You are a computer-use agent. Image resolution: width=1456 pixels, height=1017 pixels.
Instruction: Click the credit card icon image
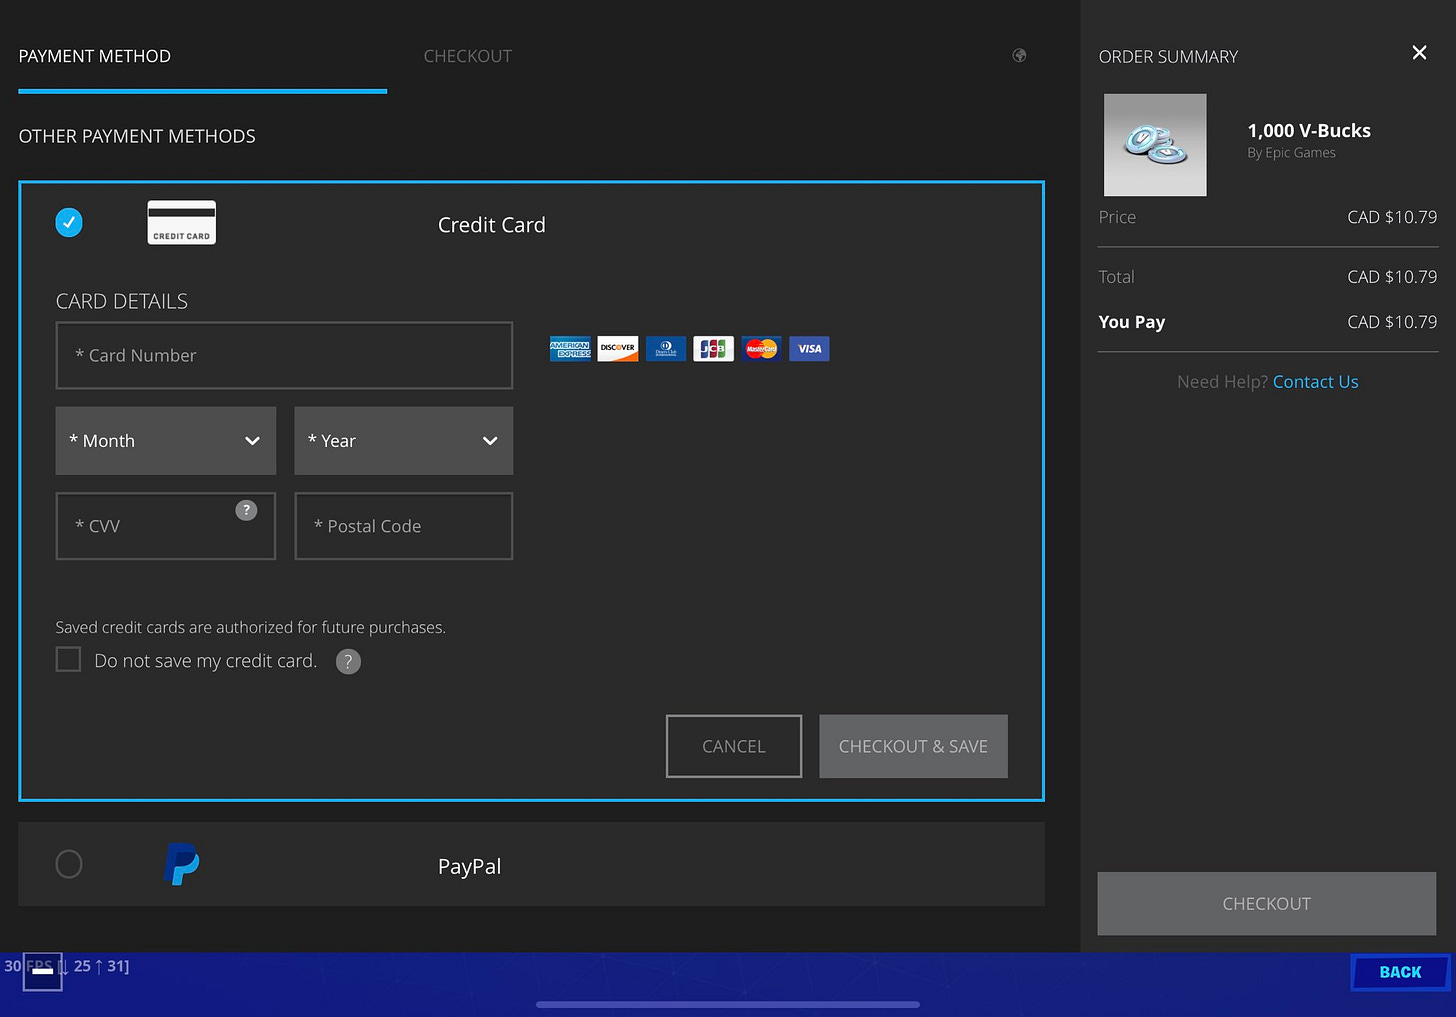[182, 222]
